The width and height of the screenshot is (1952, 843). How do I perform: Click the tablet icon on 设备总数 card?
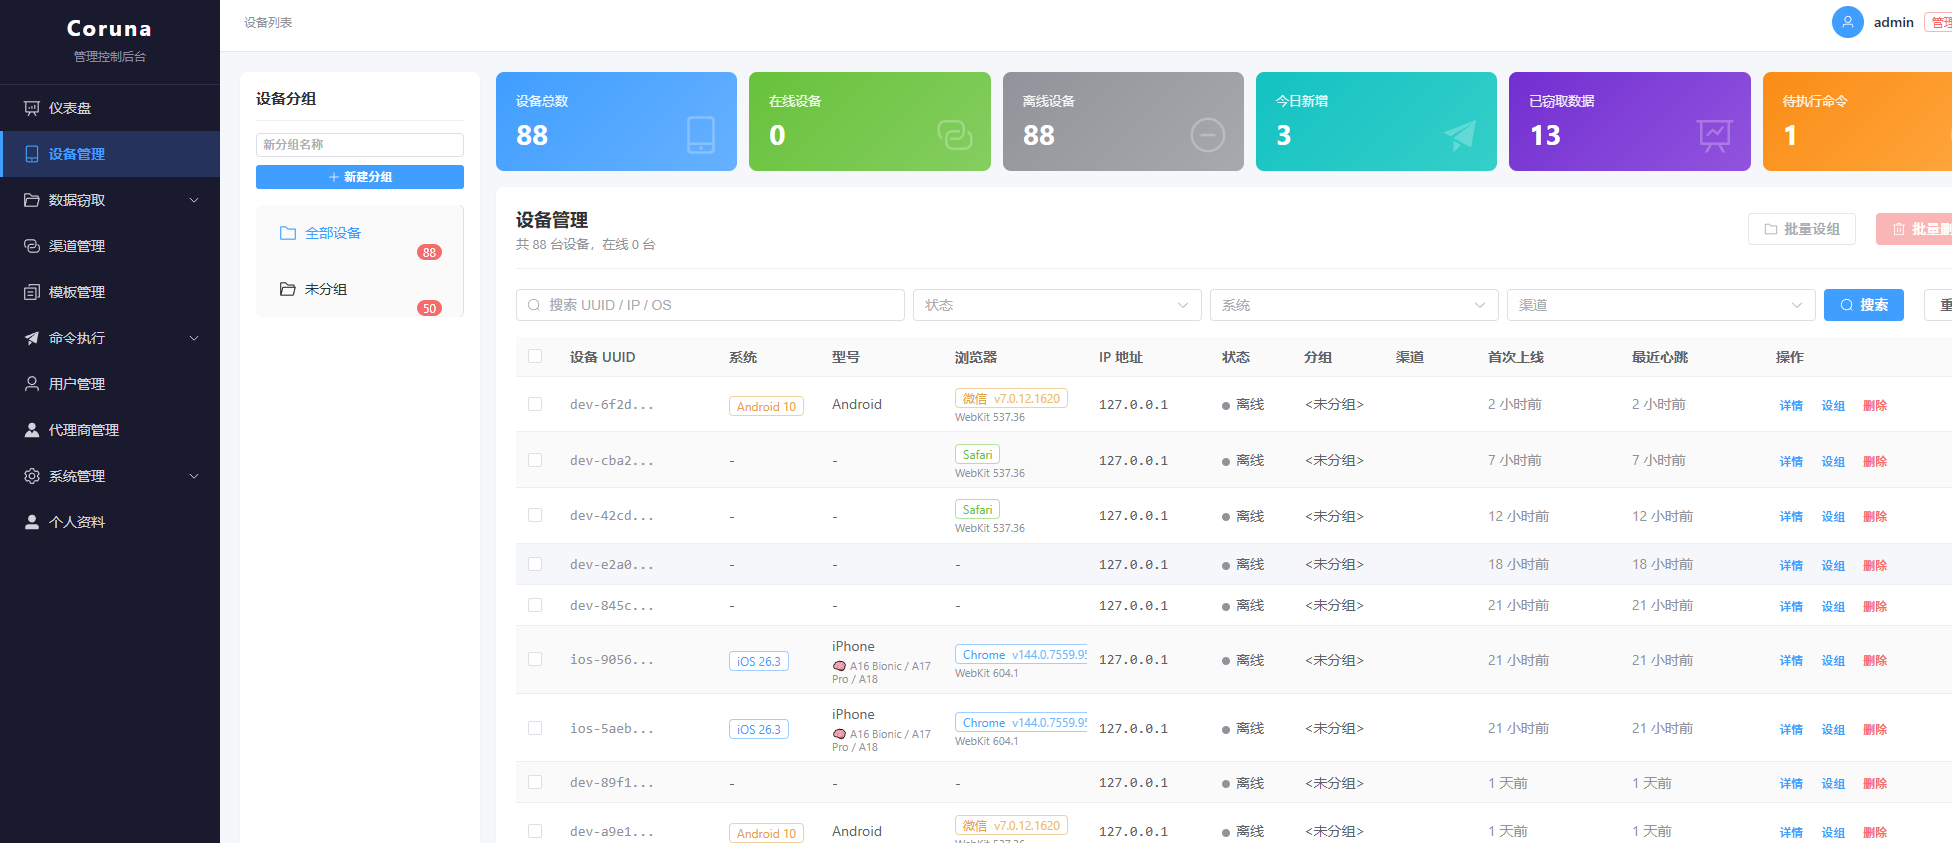point(701,135)
